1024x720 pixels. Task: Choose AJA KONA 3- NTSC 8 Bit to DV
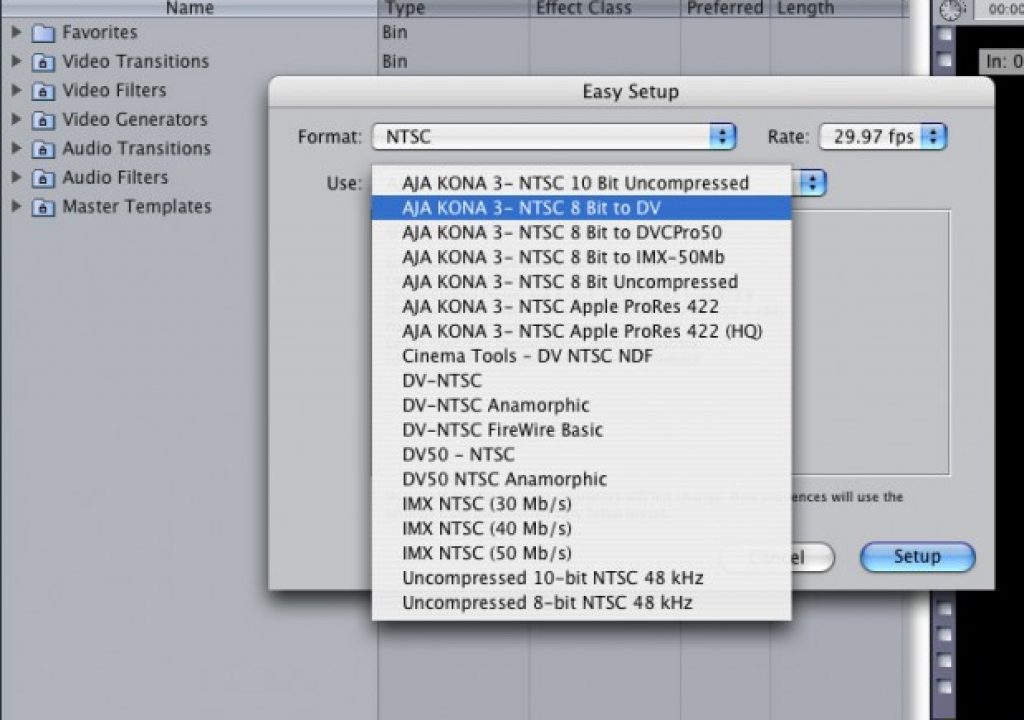(x=581, y=208)
